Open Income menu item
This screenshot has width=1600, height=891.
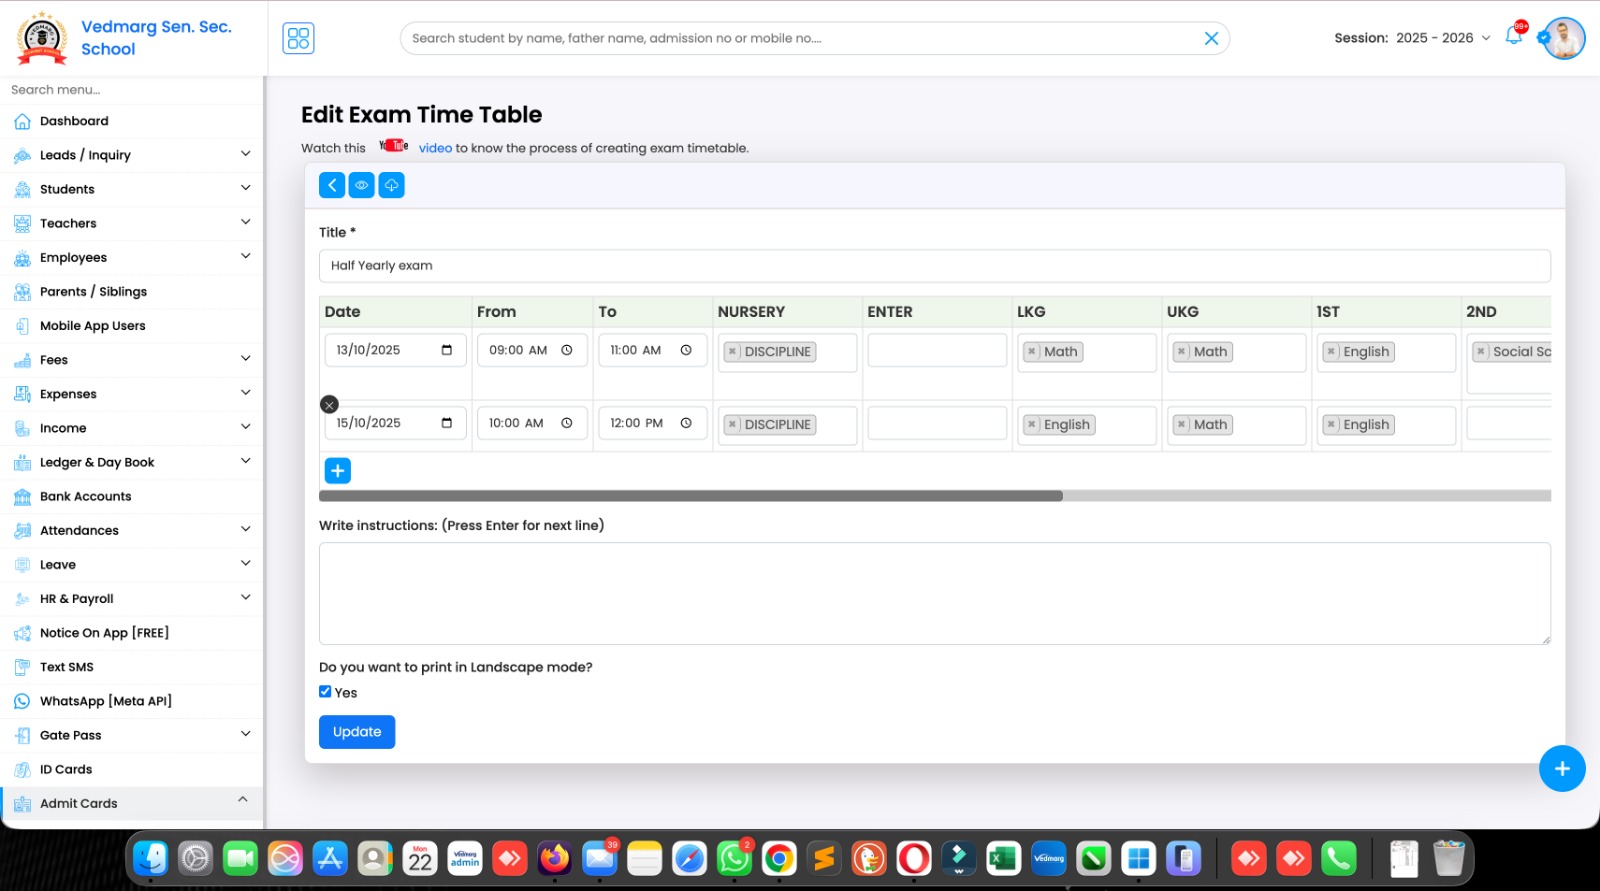(x=132, y=428)
